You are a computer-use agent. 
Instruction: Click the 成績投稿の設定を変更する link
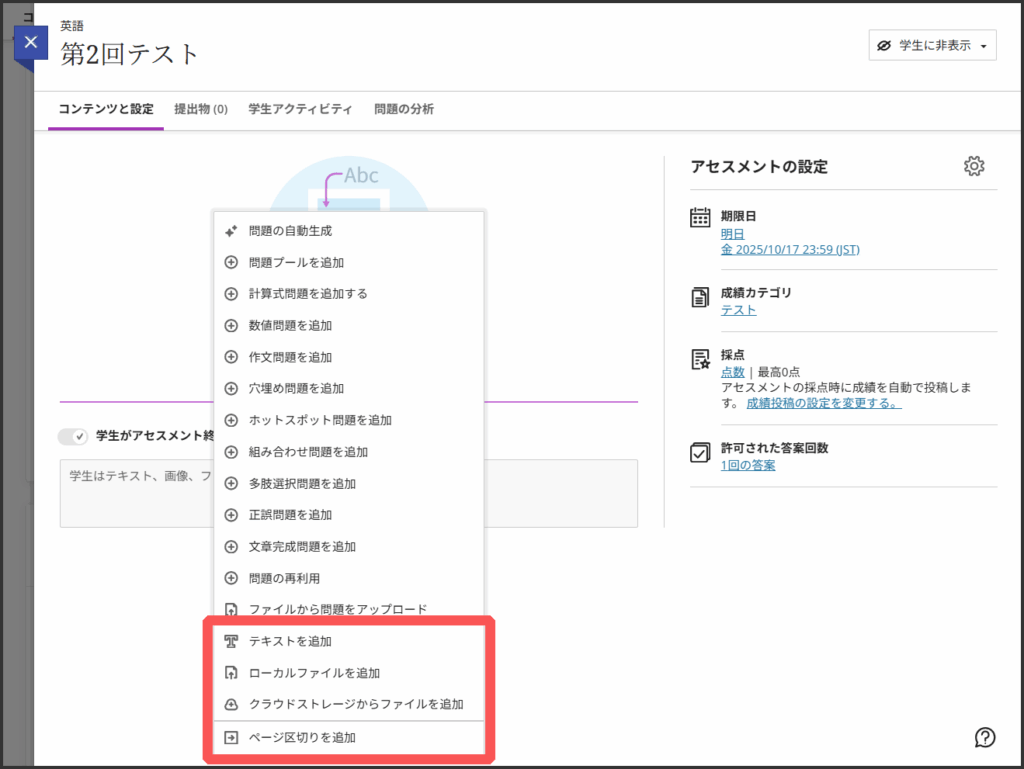pyautogui.click(x=823, y=403)
